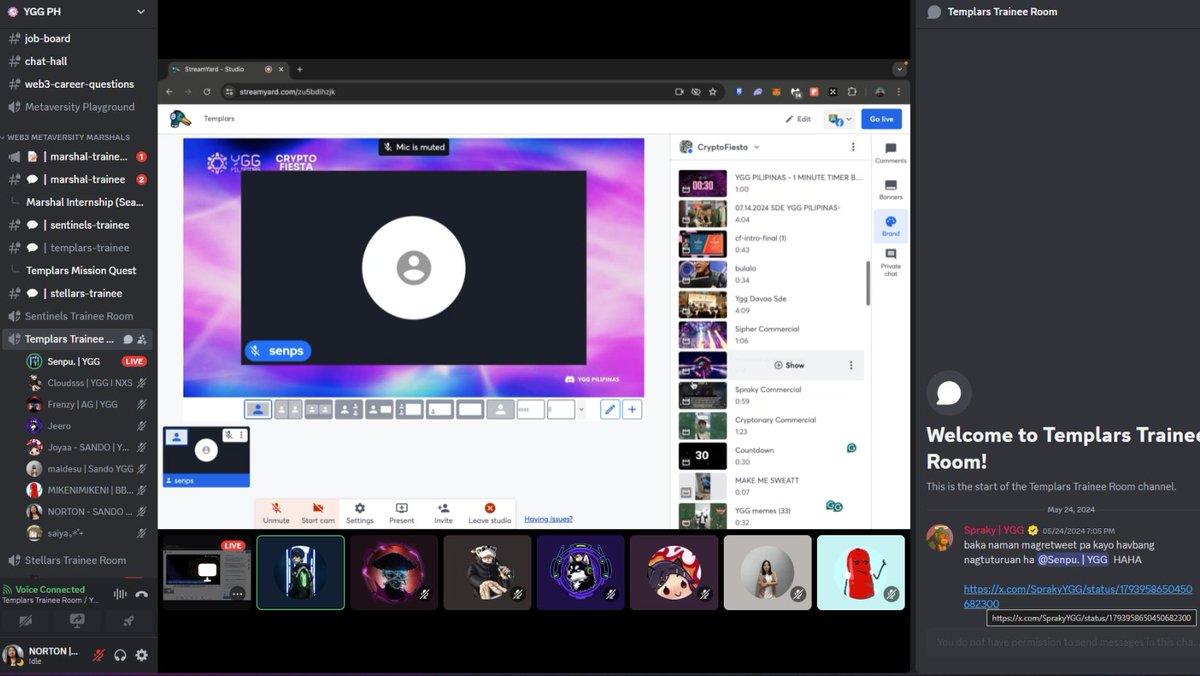Select solo layout in layout bar
Screen dimensions: 1200x676
click(x=258, y=409)
